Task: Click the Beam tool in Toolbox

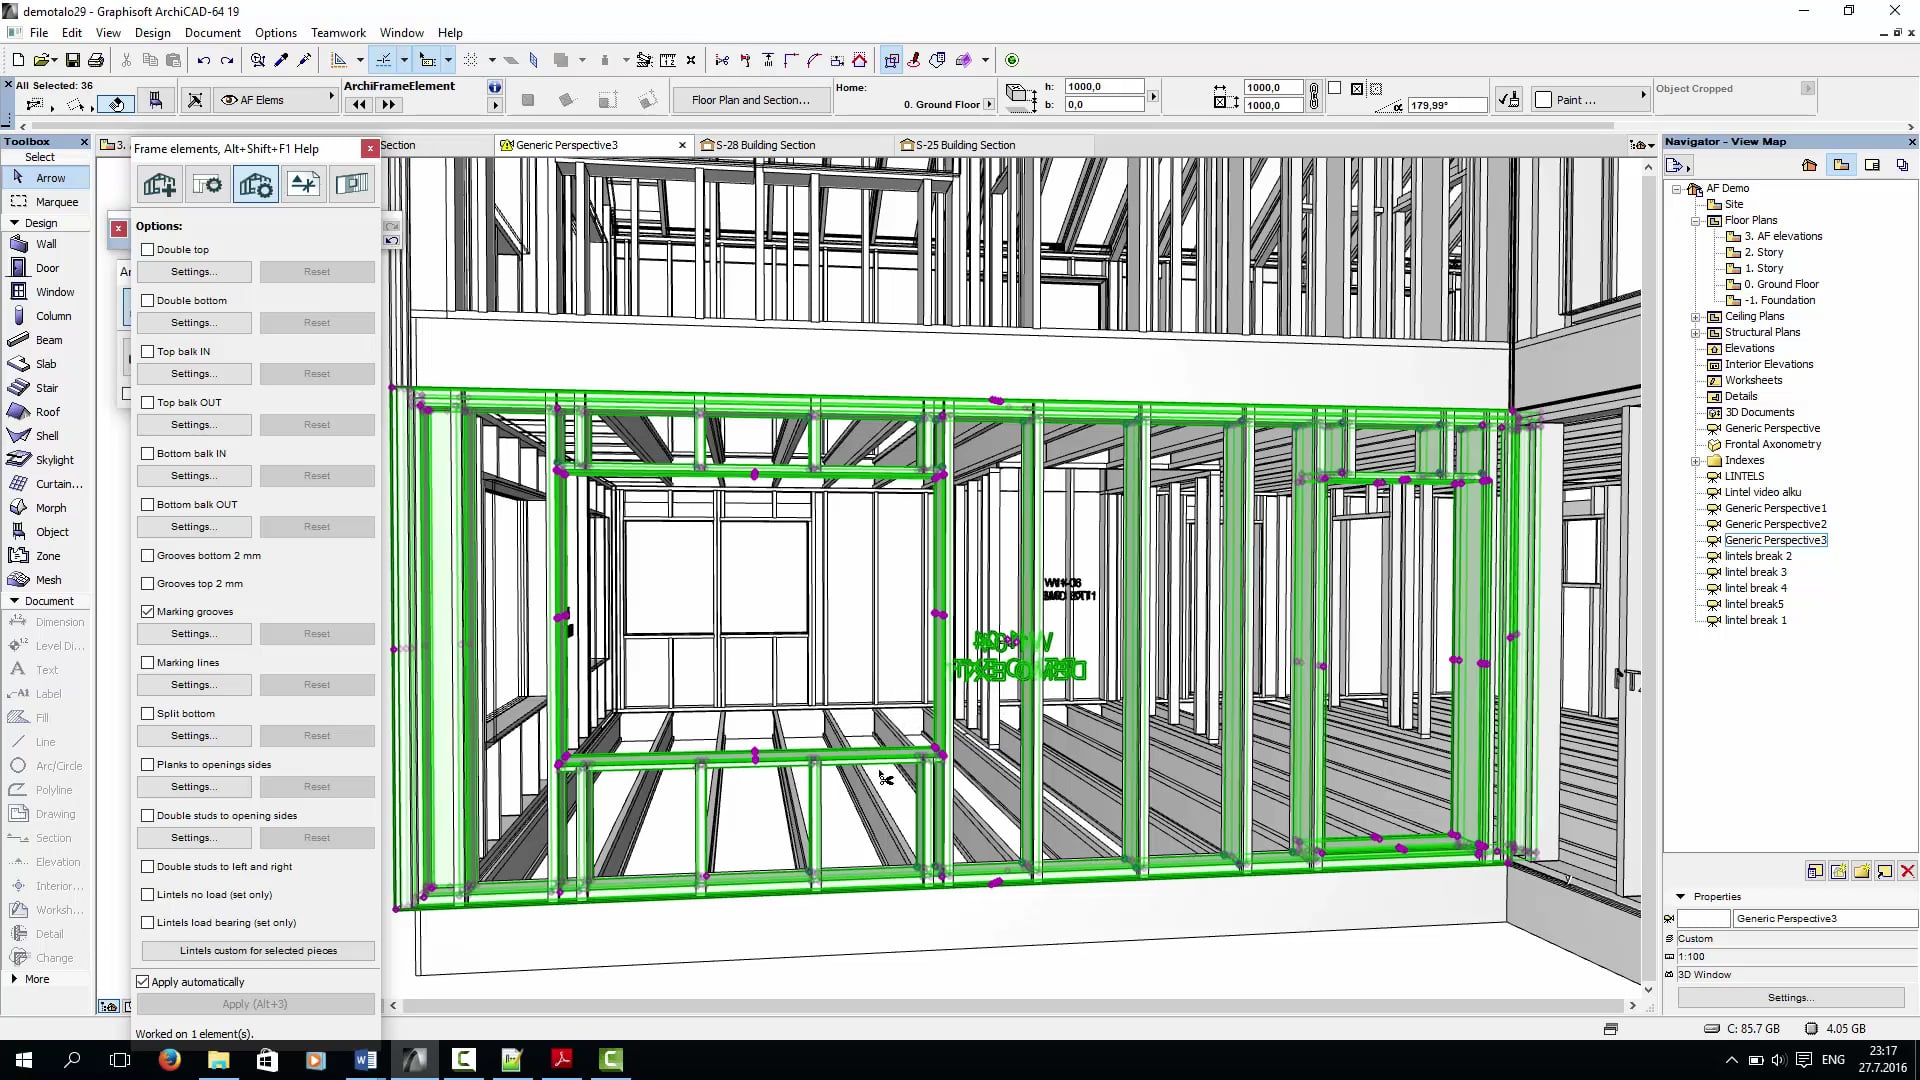Action: (49, 339)
